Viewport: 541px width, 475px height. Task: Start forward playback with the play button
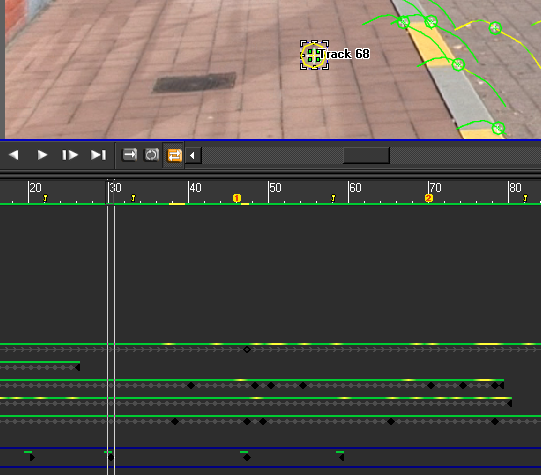42,155
